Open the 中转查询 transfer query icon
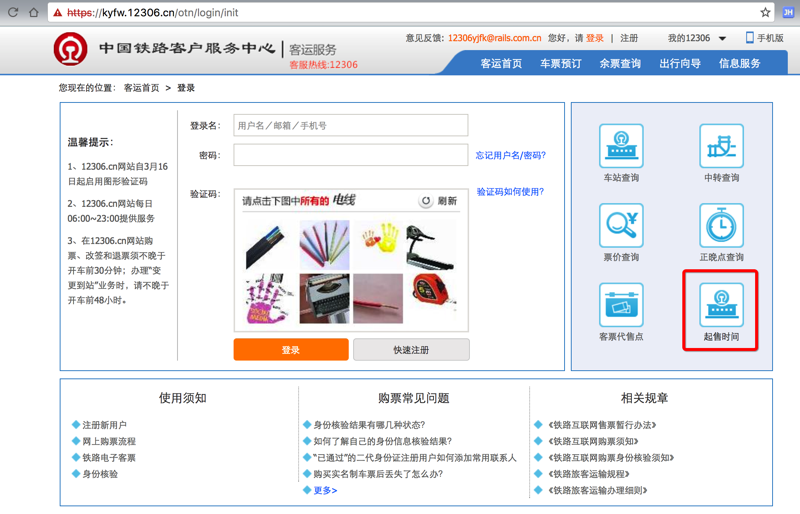Screen dimensions: 800x514 (721, 146)
